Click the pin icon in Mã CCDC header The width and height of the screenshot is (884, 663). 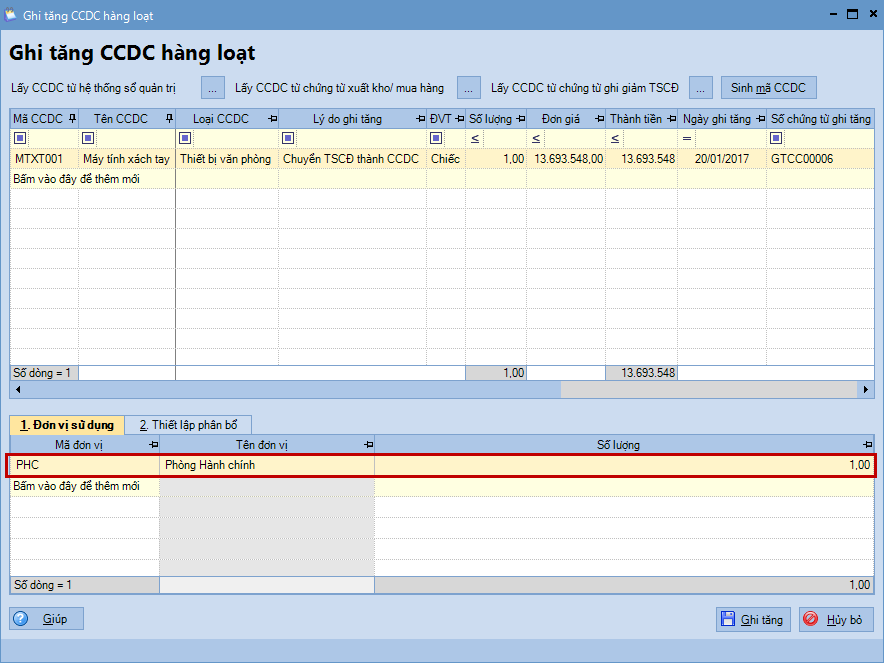coord(71,119)
